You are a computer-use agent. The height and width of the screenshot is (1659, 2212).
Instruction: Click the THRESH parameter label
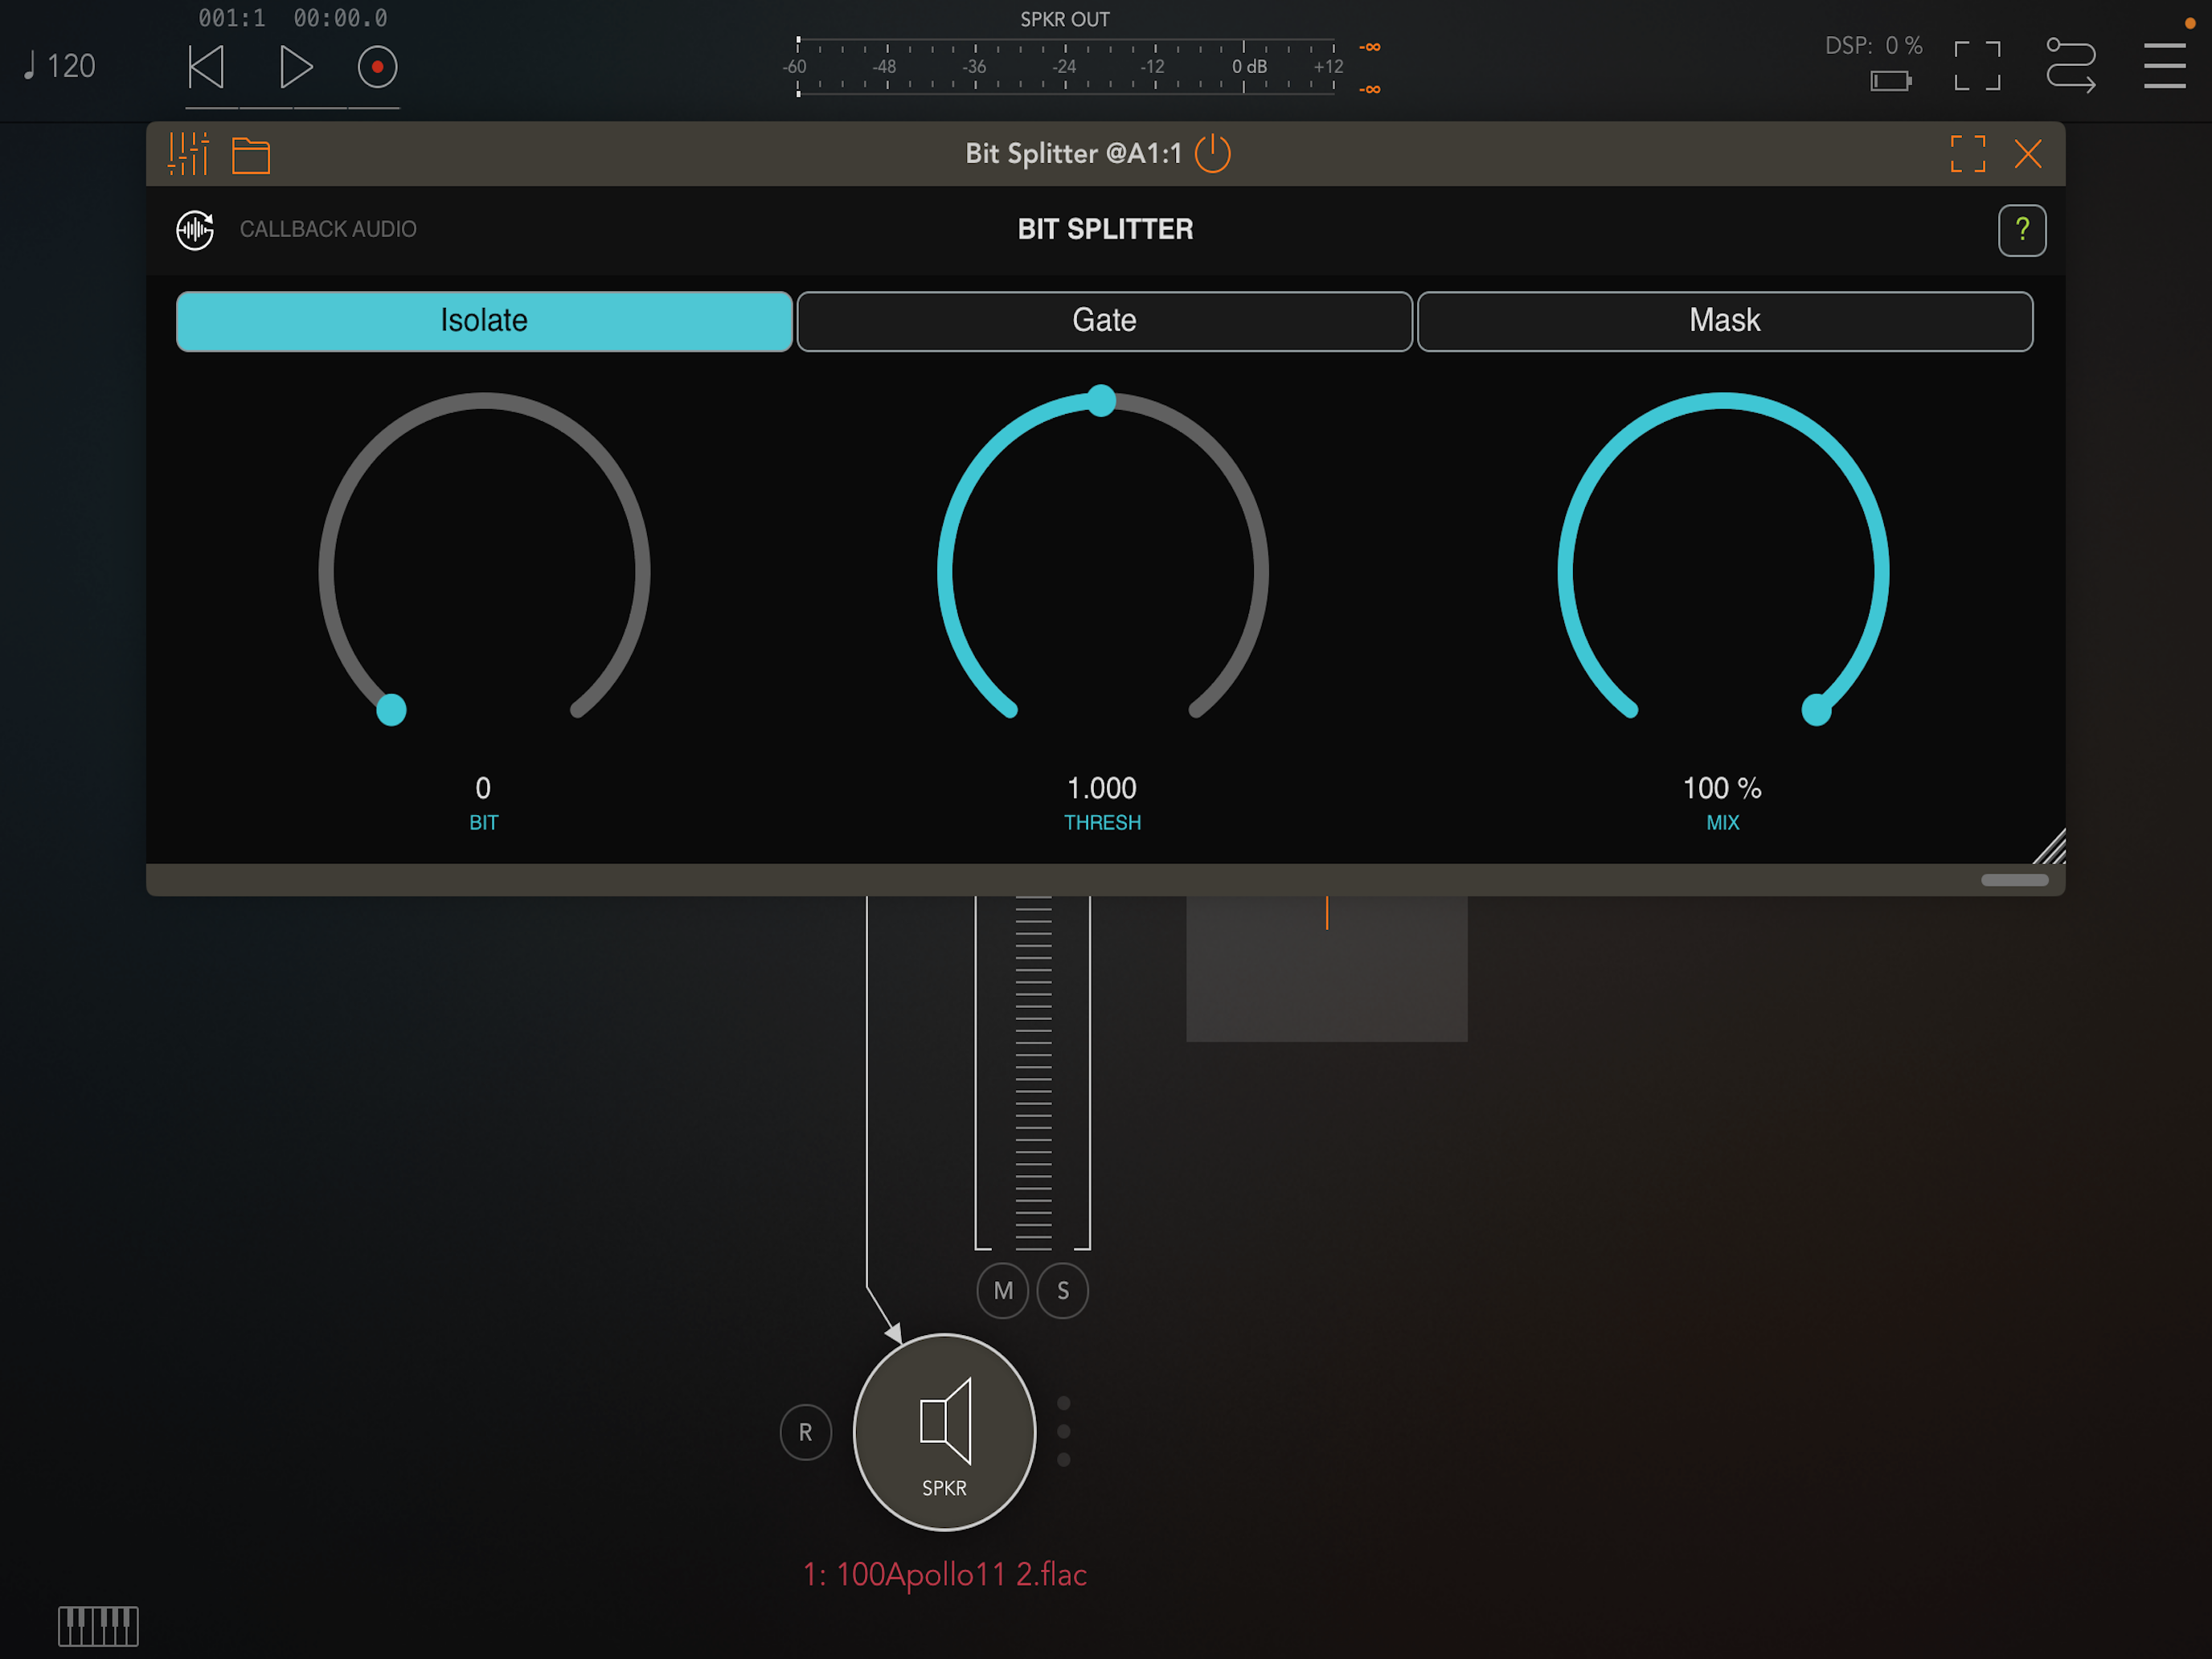(1102, 822)
